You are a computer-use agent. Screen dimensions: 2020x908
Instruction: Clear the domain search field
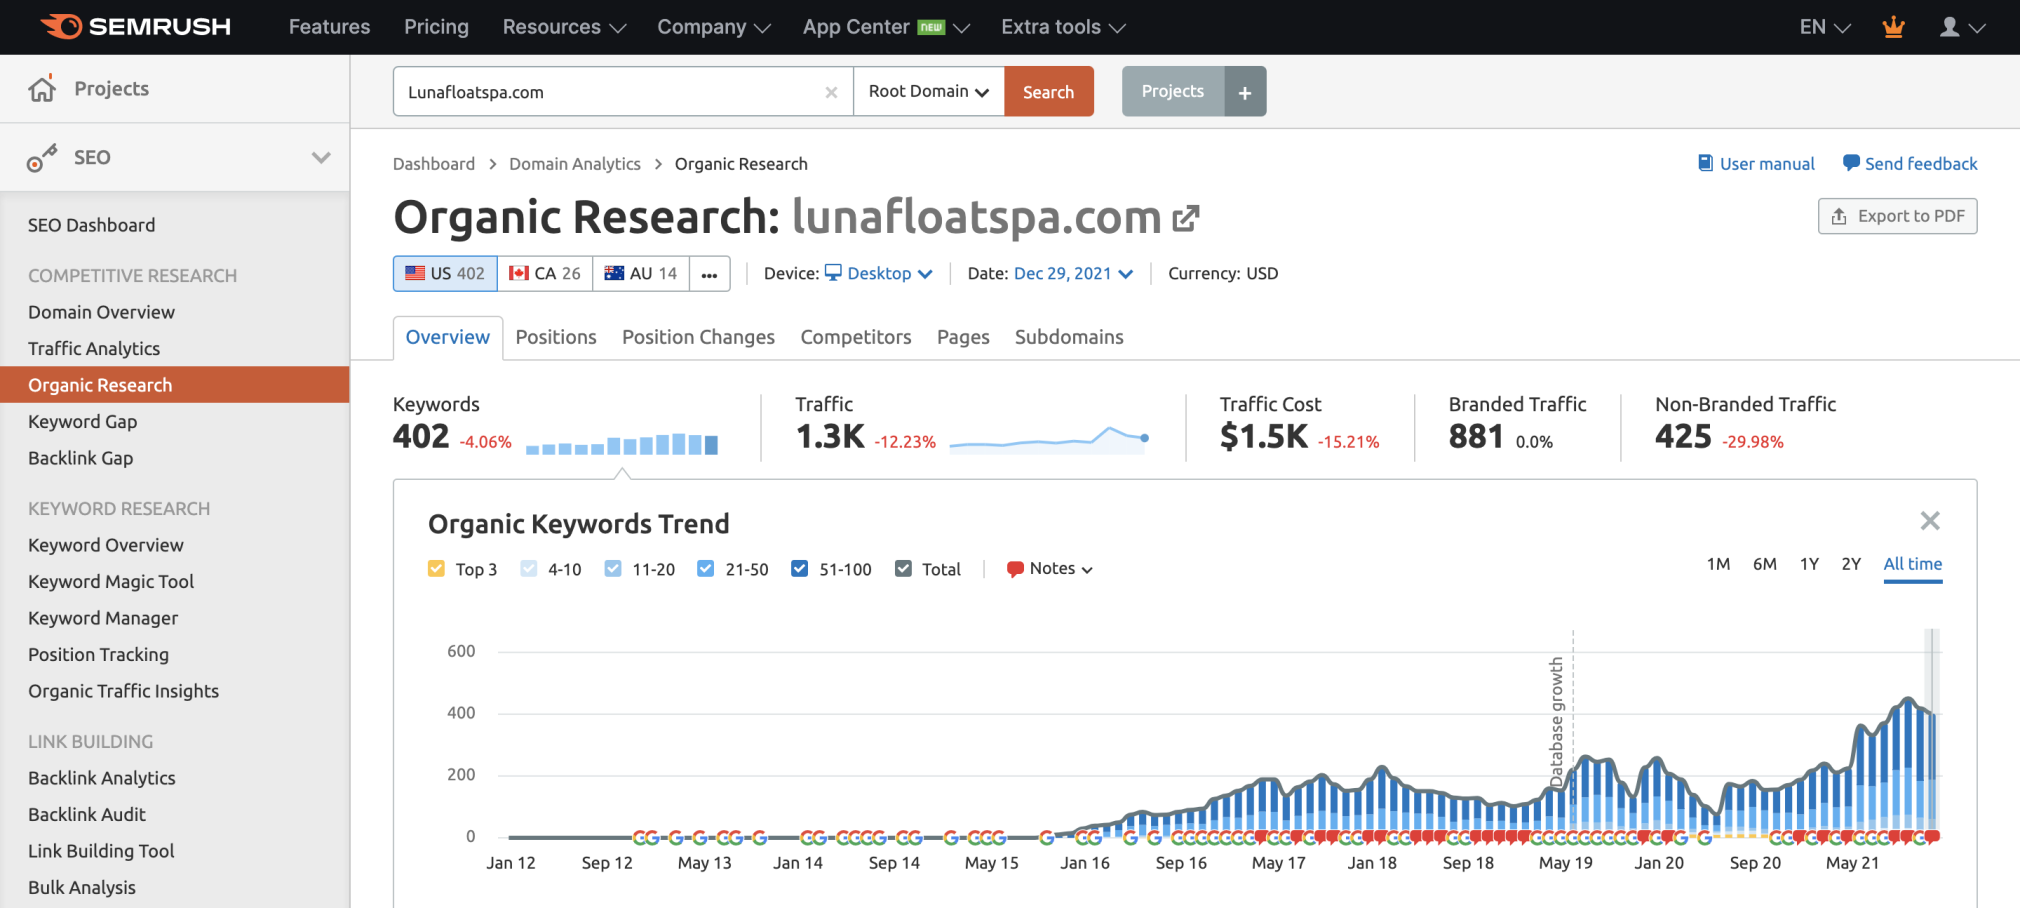pyautogui.click(x=831, y=92)
